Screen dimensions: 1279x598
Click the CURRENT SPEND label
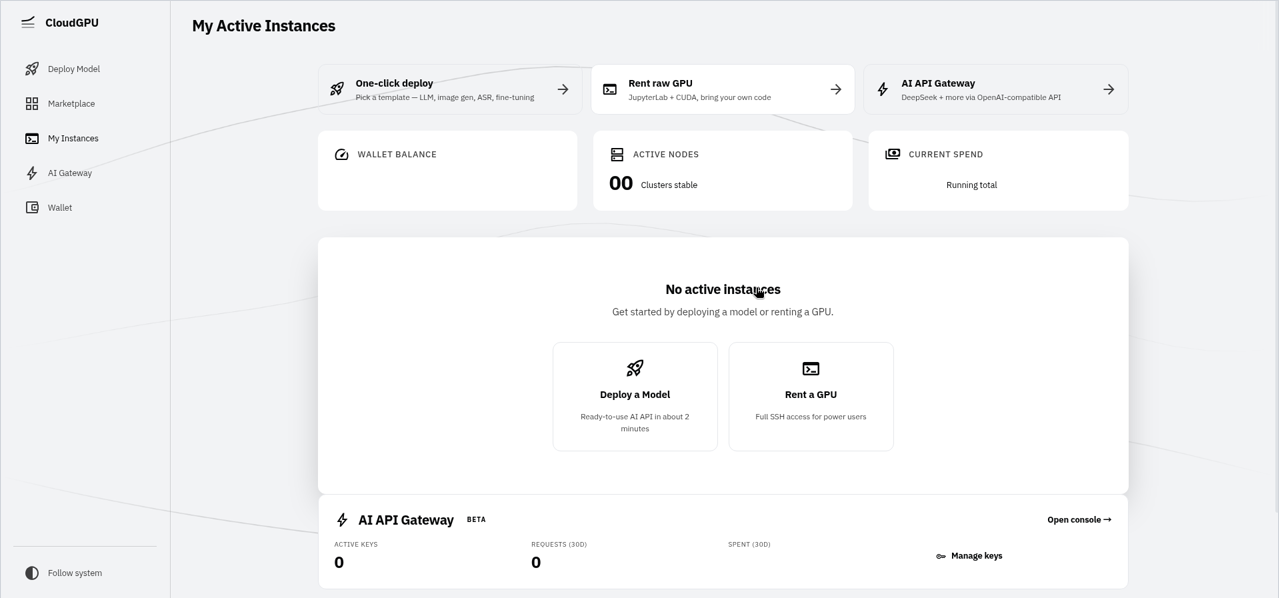click(946, 154)
